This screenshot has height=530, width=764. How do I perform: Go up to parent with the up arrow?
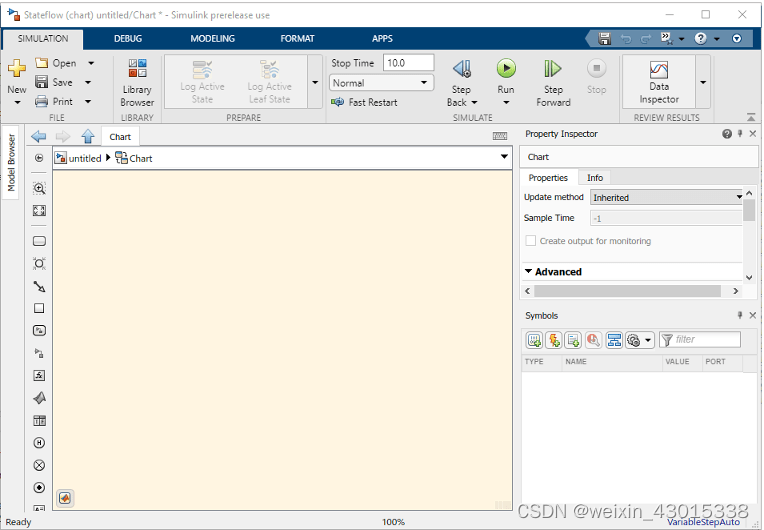(x=88, y=136)
